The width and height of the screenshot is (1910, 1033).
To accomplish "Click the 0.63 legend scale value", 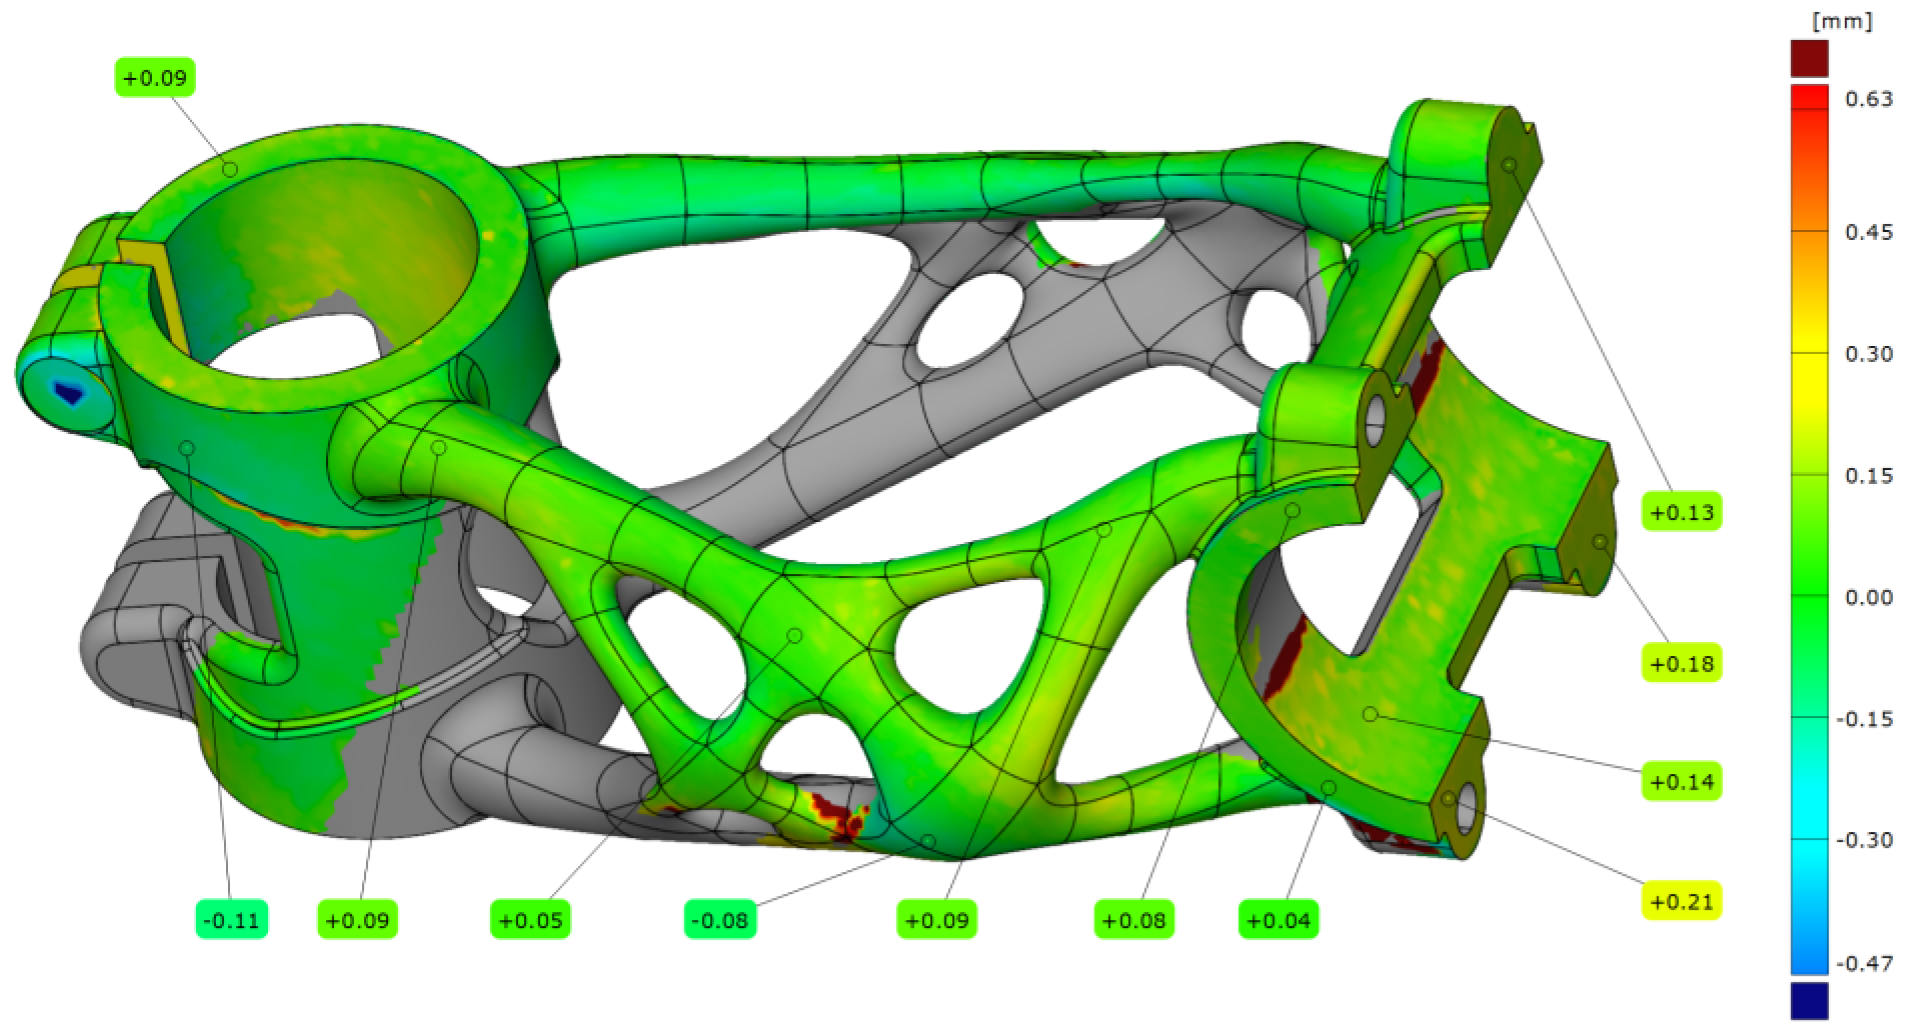I will point(1869,99).
